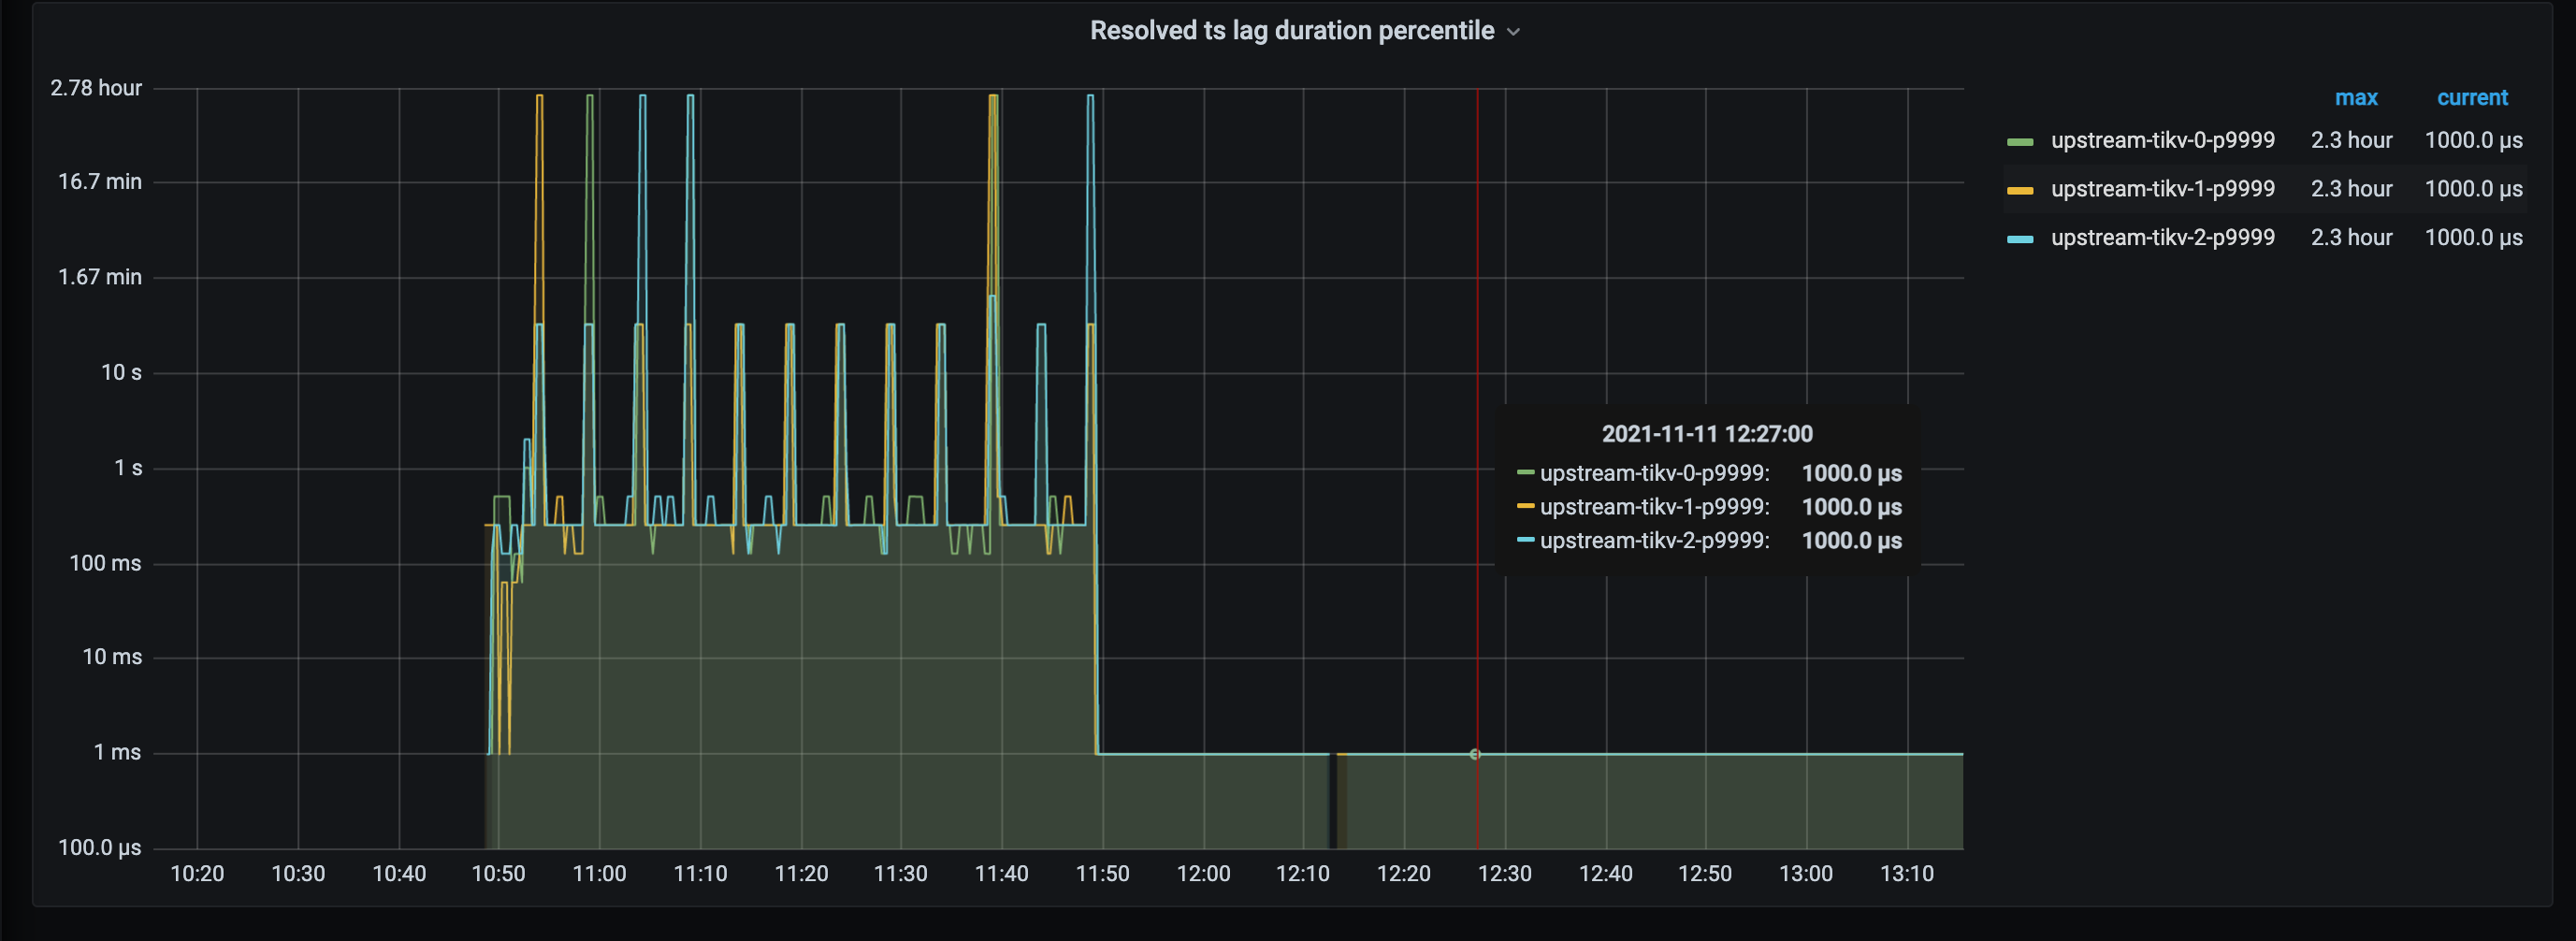Sort legend by the max column header
The height and width of the screenshot is (941, 2576).
tap(2358, 98)
